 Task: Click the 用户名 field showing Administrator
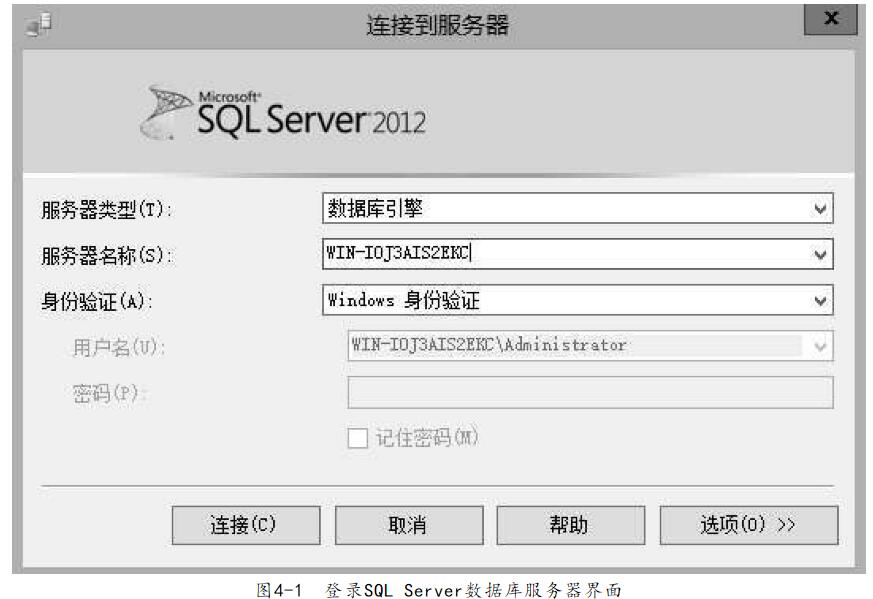click(575, 346)
